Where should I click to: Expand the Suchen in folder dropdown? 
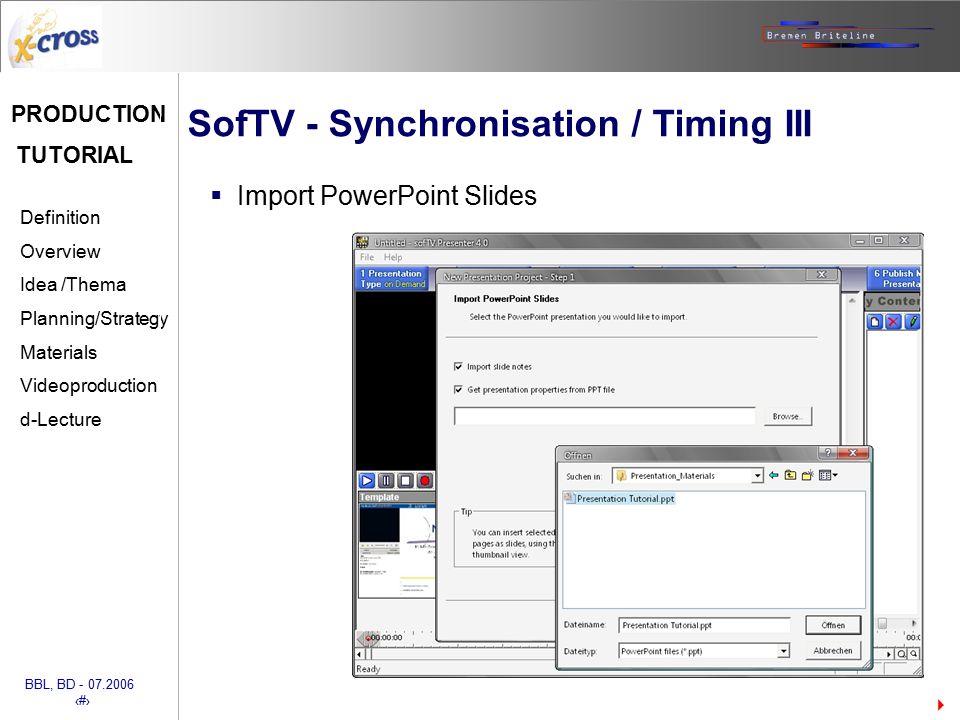tap(757, 476)
